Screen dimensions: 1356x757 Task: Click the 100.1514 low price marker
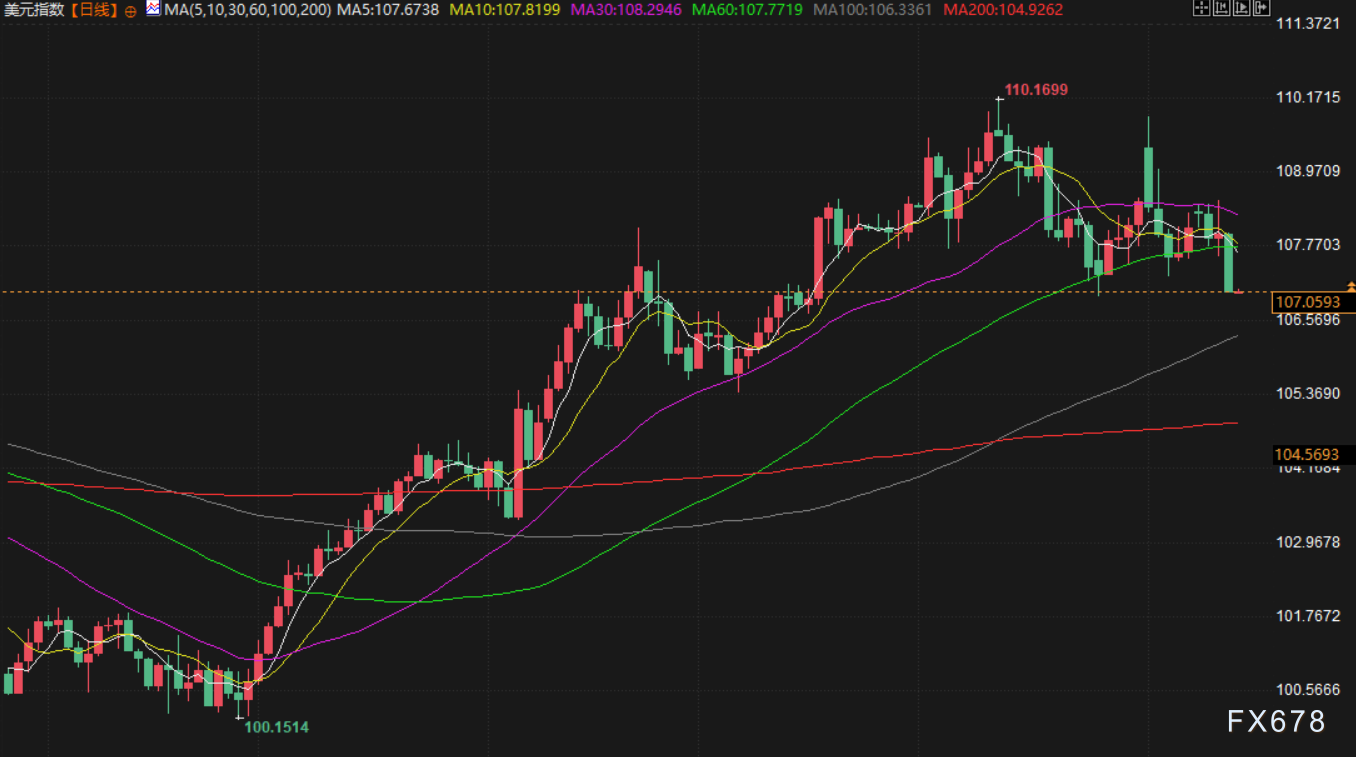[x=277, y=727]
